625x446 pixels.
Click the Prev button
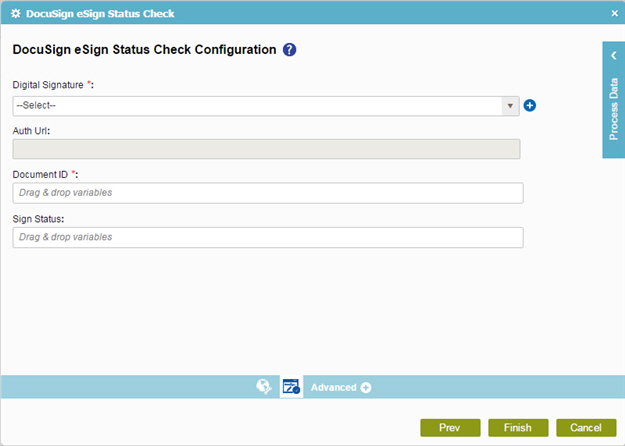tap(450, 428)
